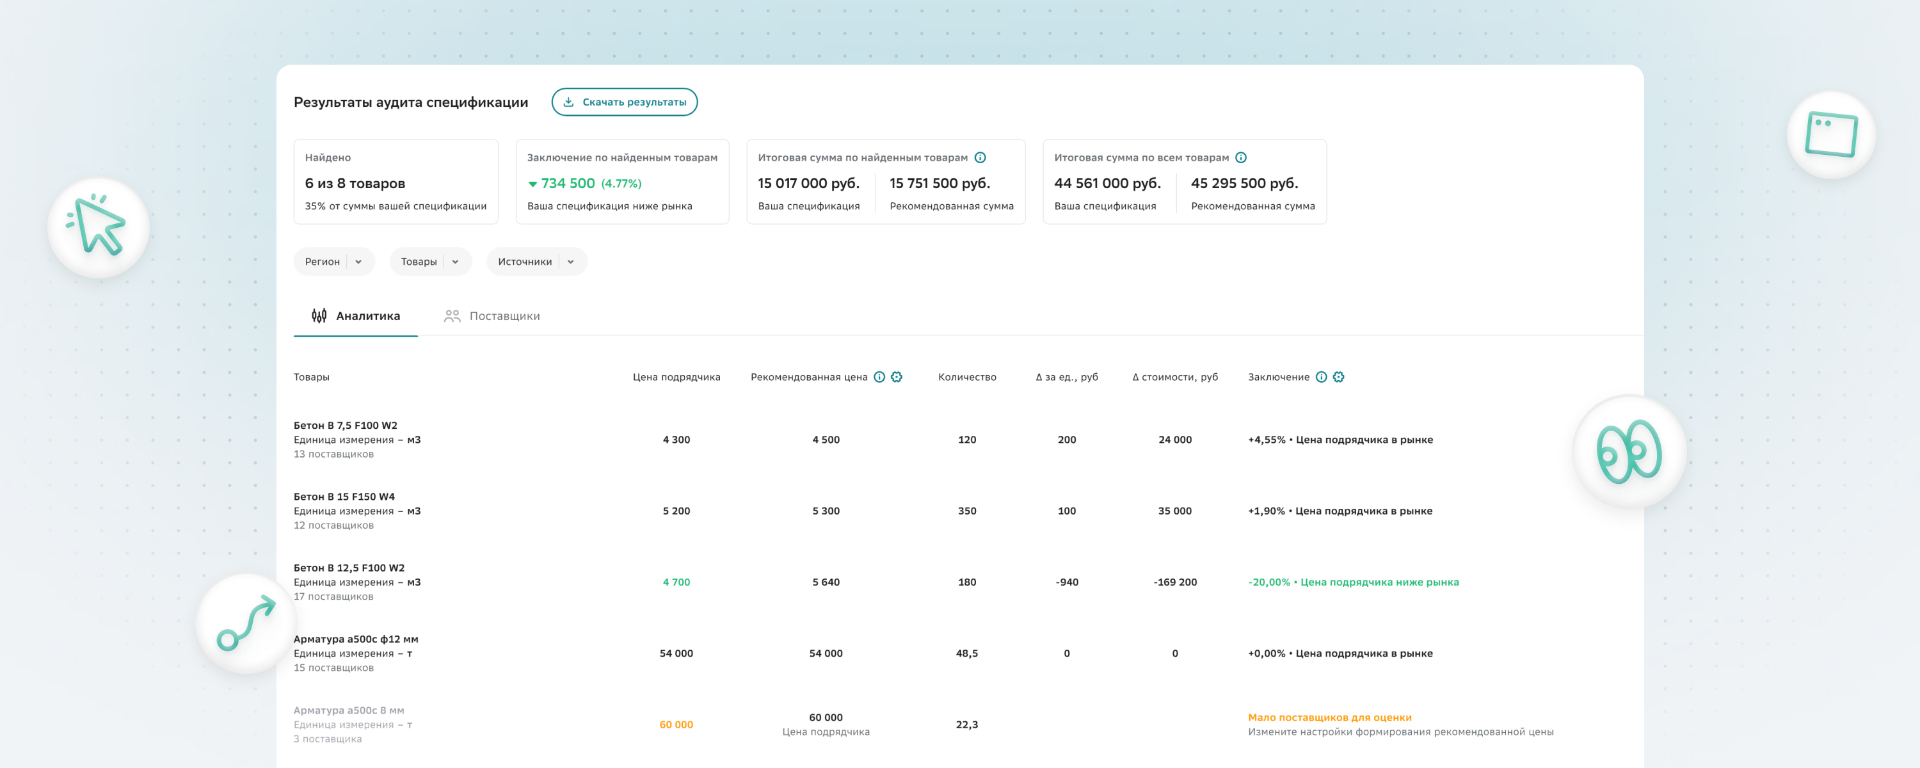Click info icon beside Заключение header

click(1321, 377)
